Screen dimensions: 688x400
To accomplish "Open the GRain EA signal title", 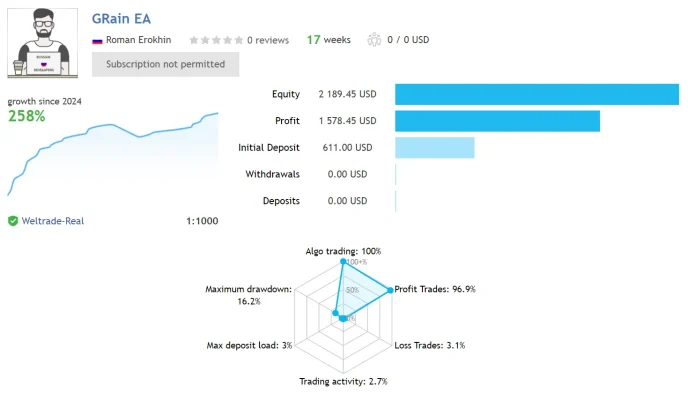I will point(121,19).
